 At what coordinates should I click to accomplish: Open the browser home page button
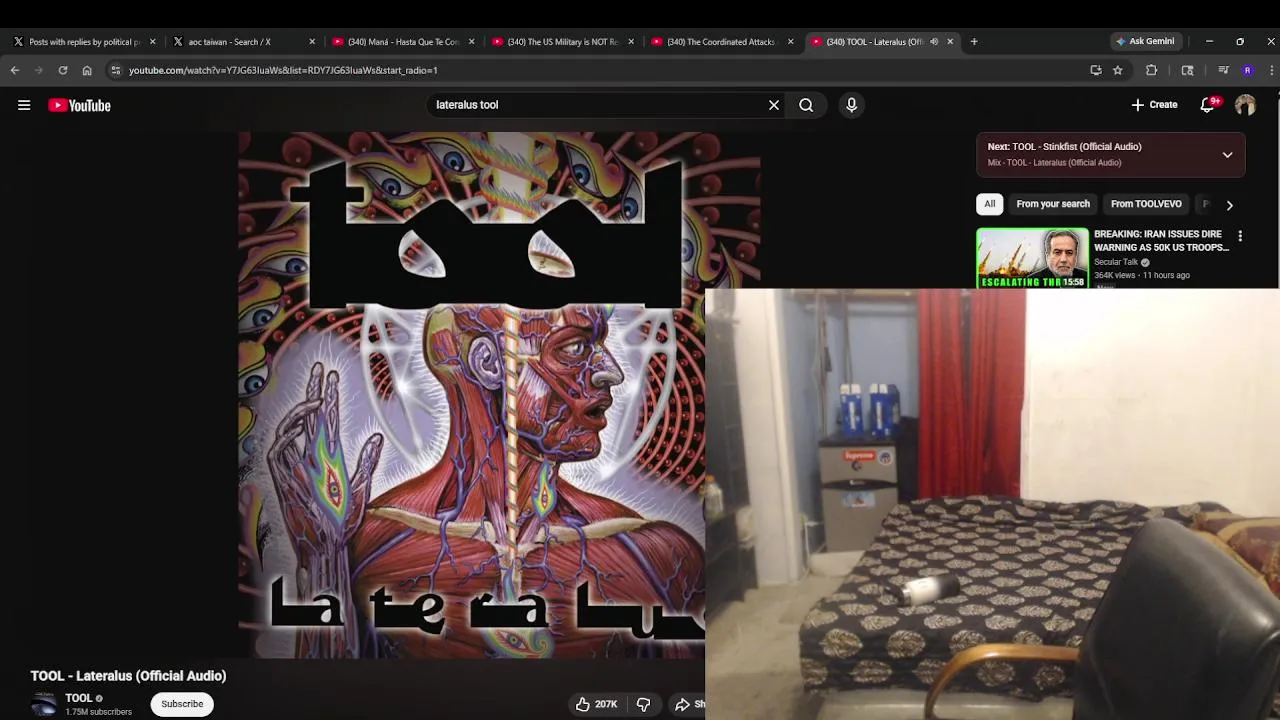(87, 70)
